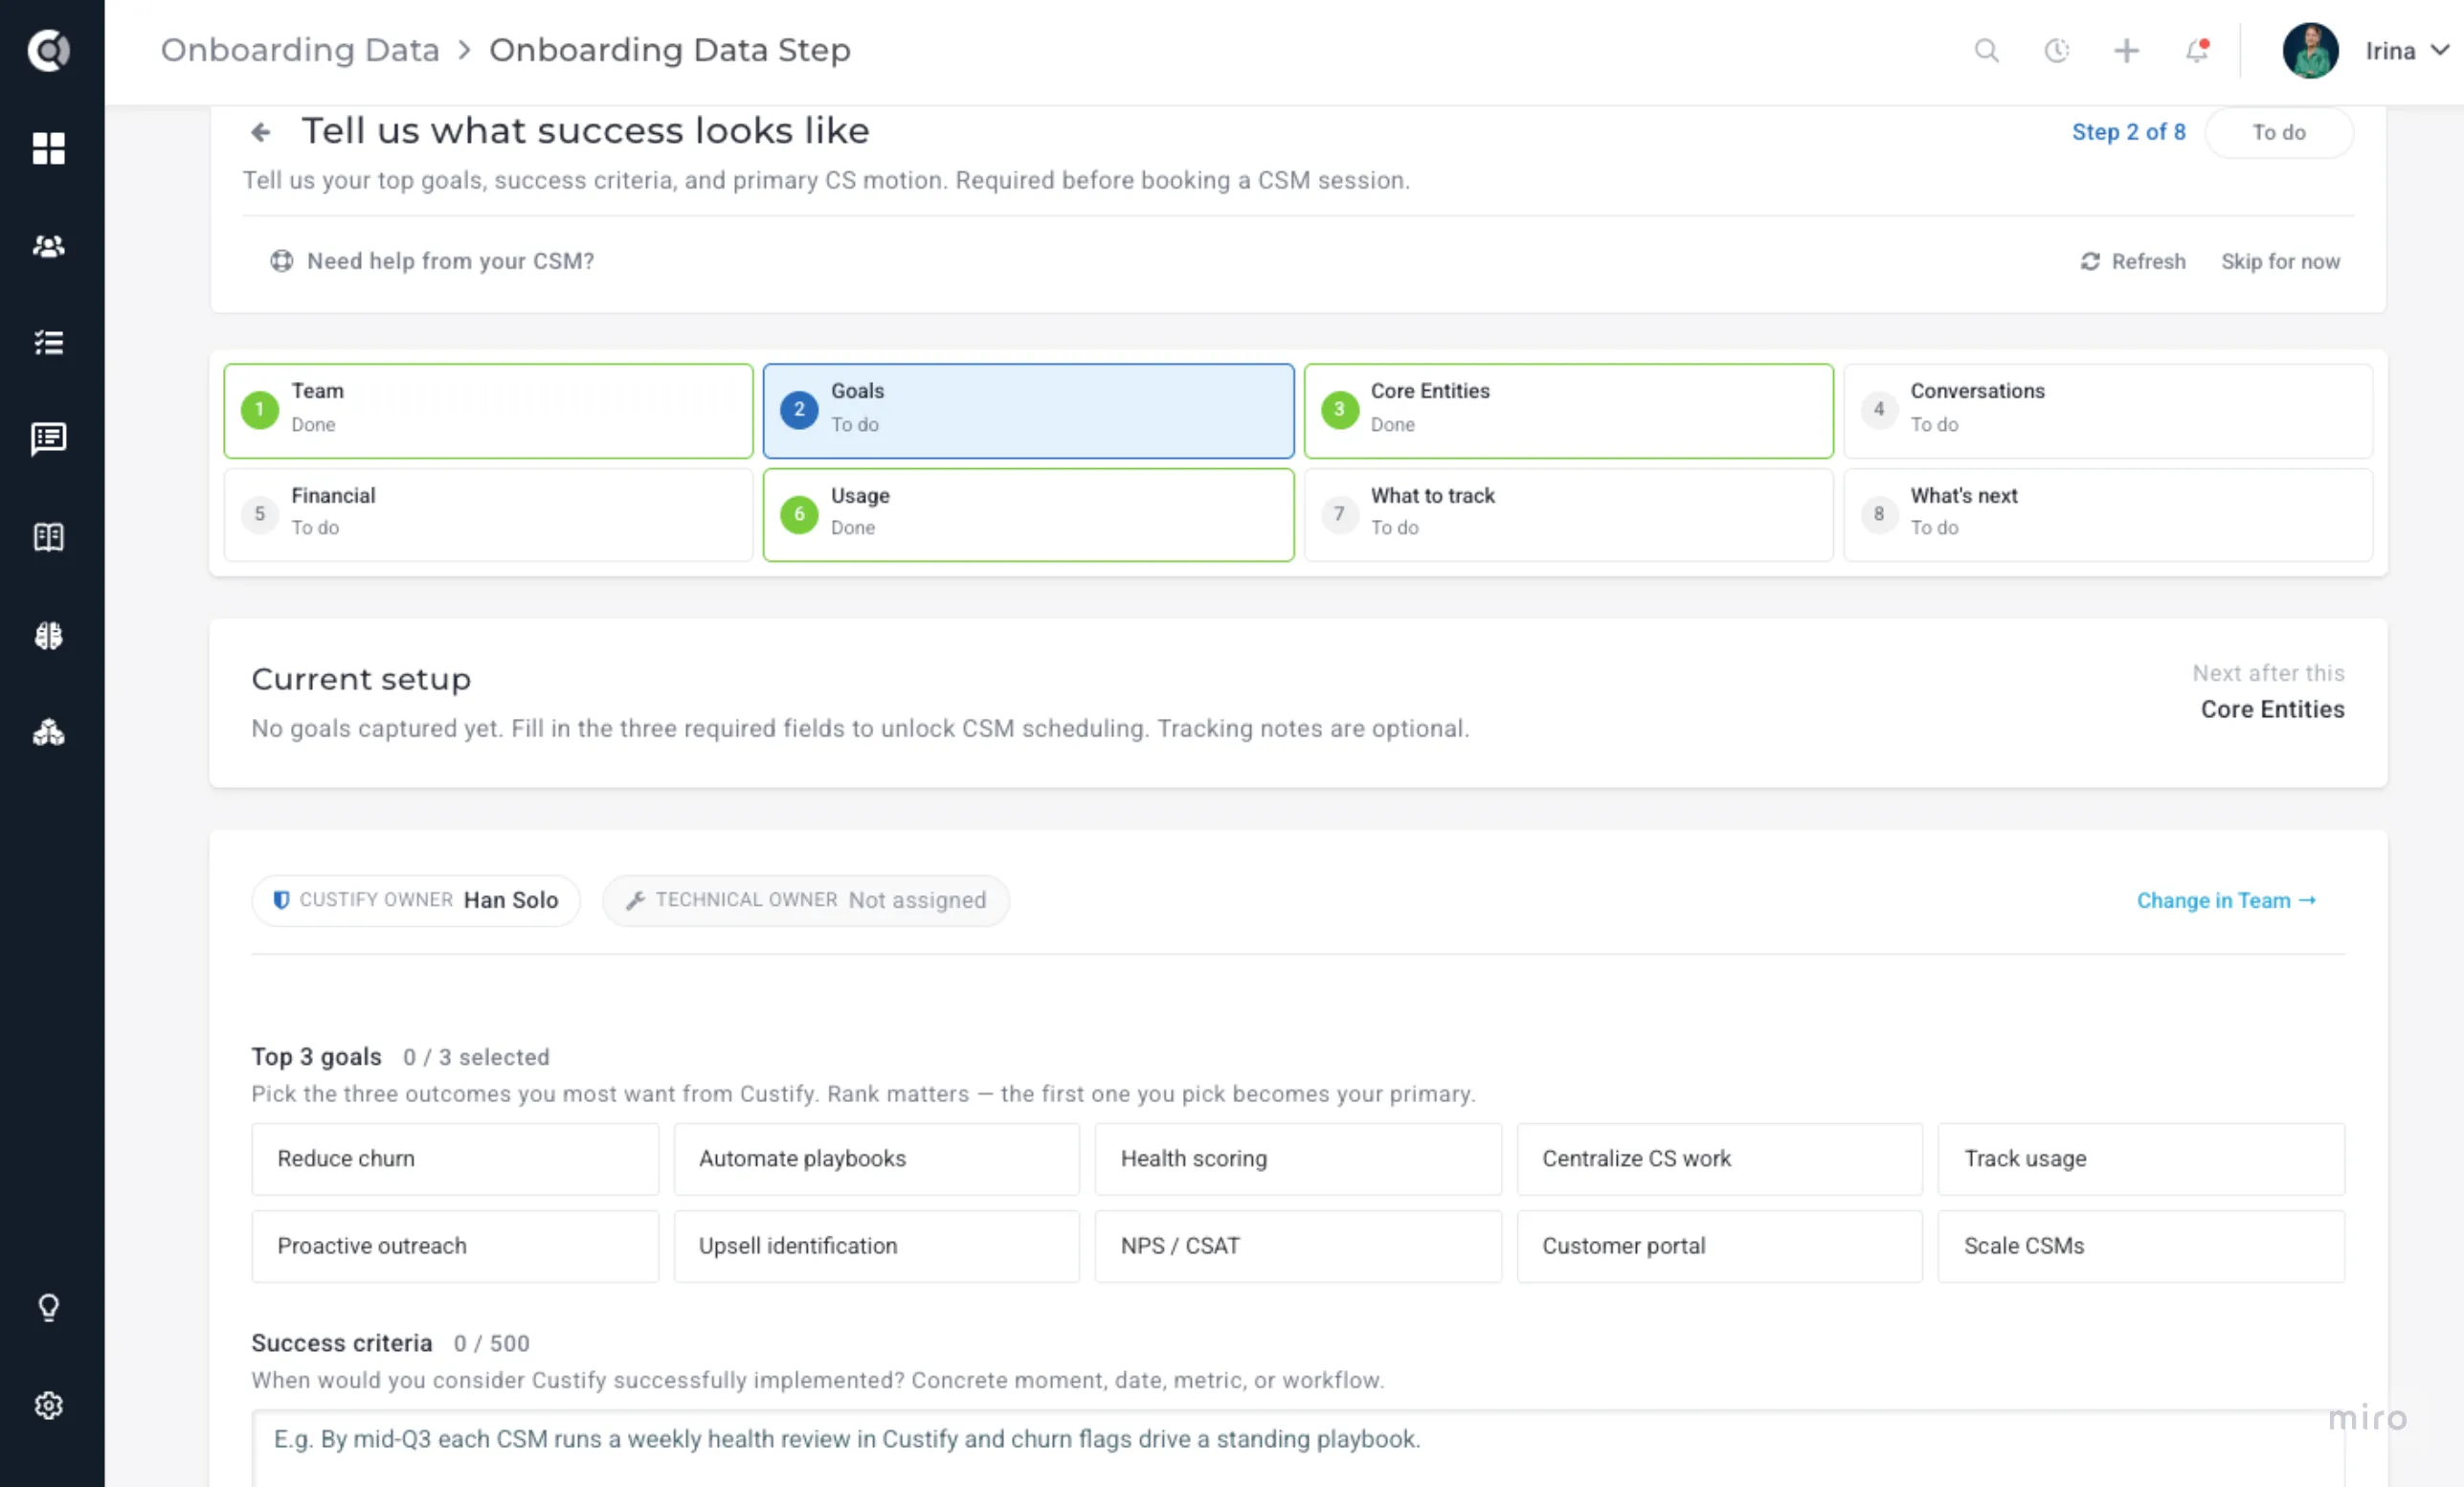Click Skip for now
Screen dimensions: 2464x1487
coord(2280,261)
